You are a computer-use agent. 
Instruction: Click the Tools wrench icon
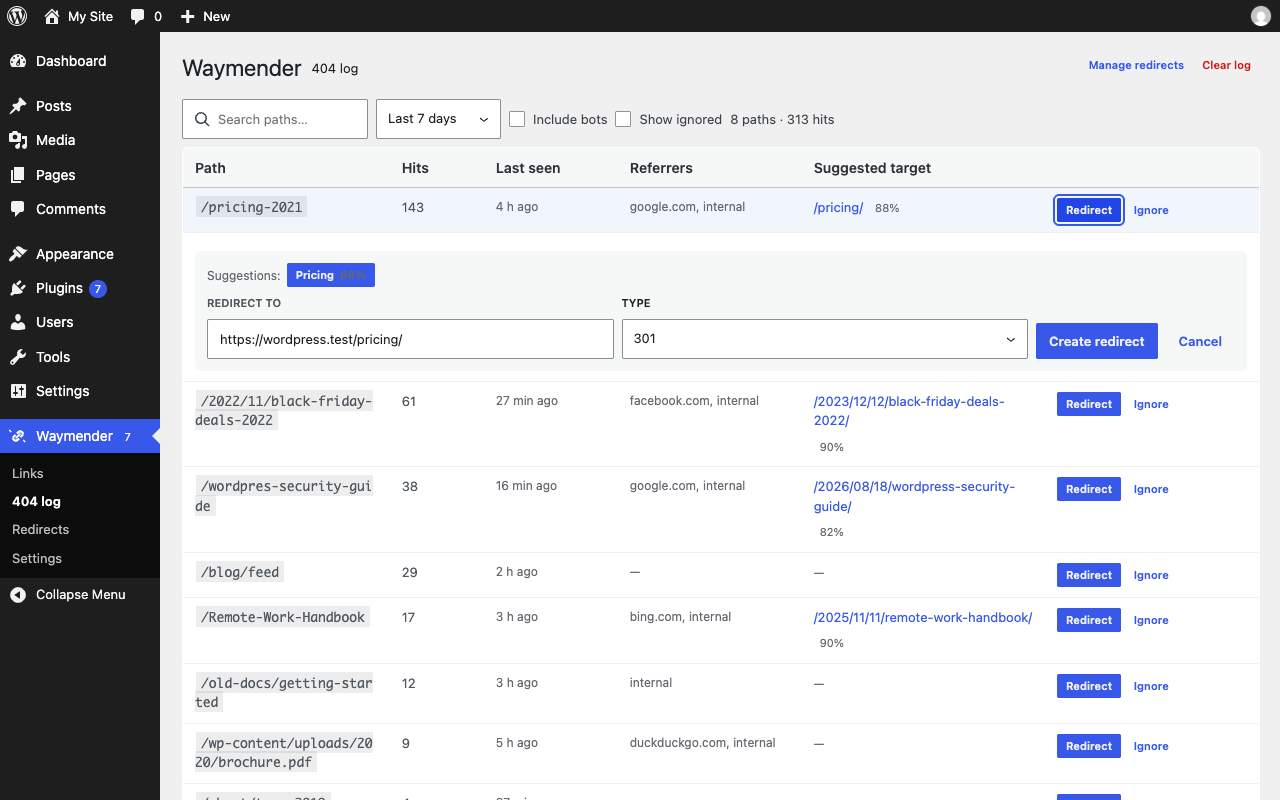[18, 357]
